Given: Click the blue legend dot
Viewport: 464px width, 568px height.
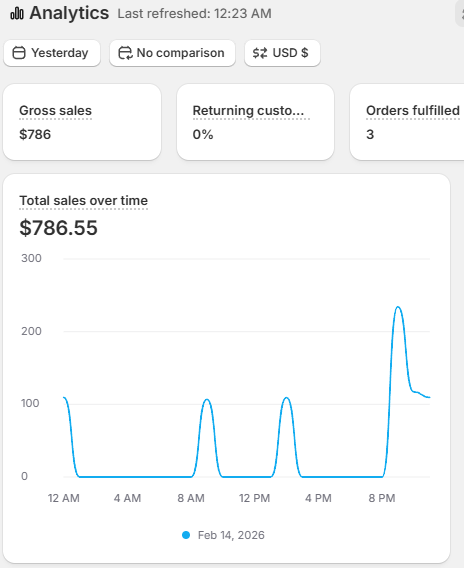Looking at the screenshot, I should pos(186,535).
